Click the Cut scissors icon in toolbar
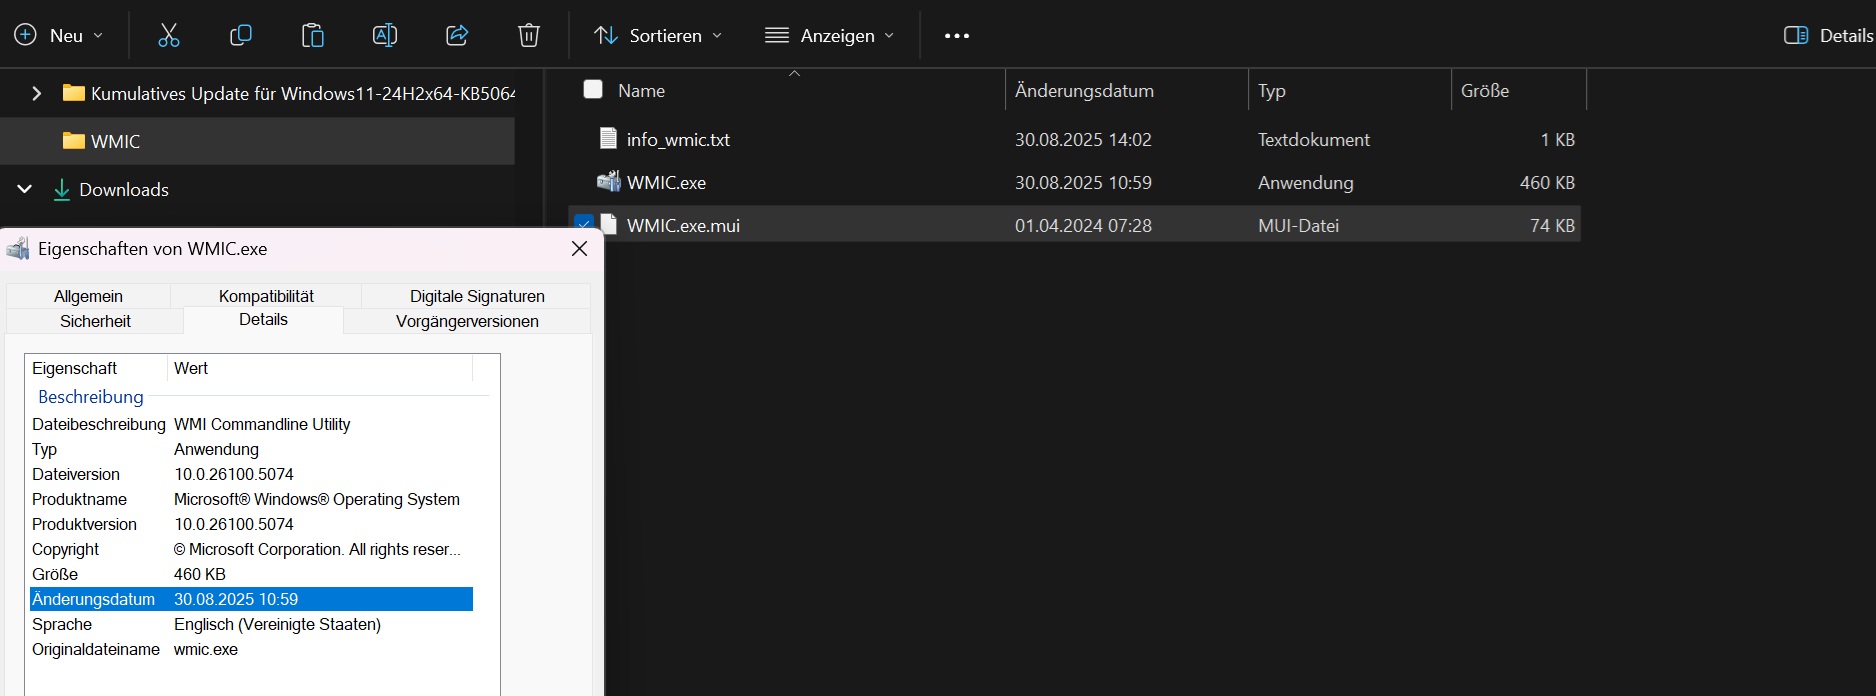Image resolution: width=1876 pixels, height=696 pixels. (x=169, y=35)
